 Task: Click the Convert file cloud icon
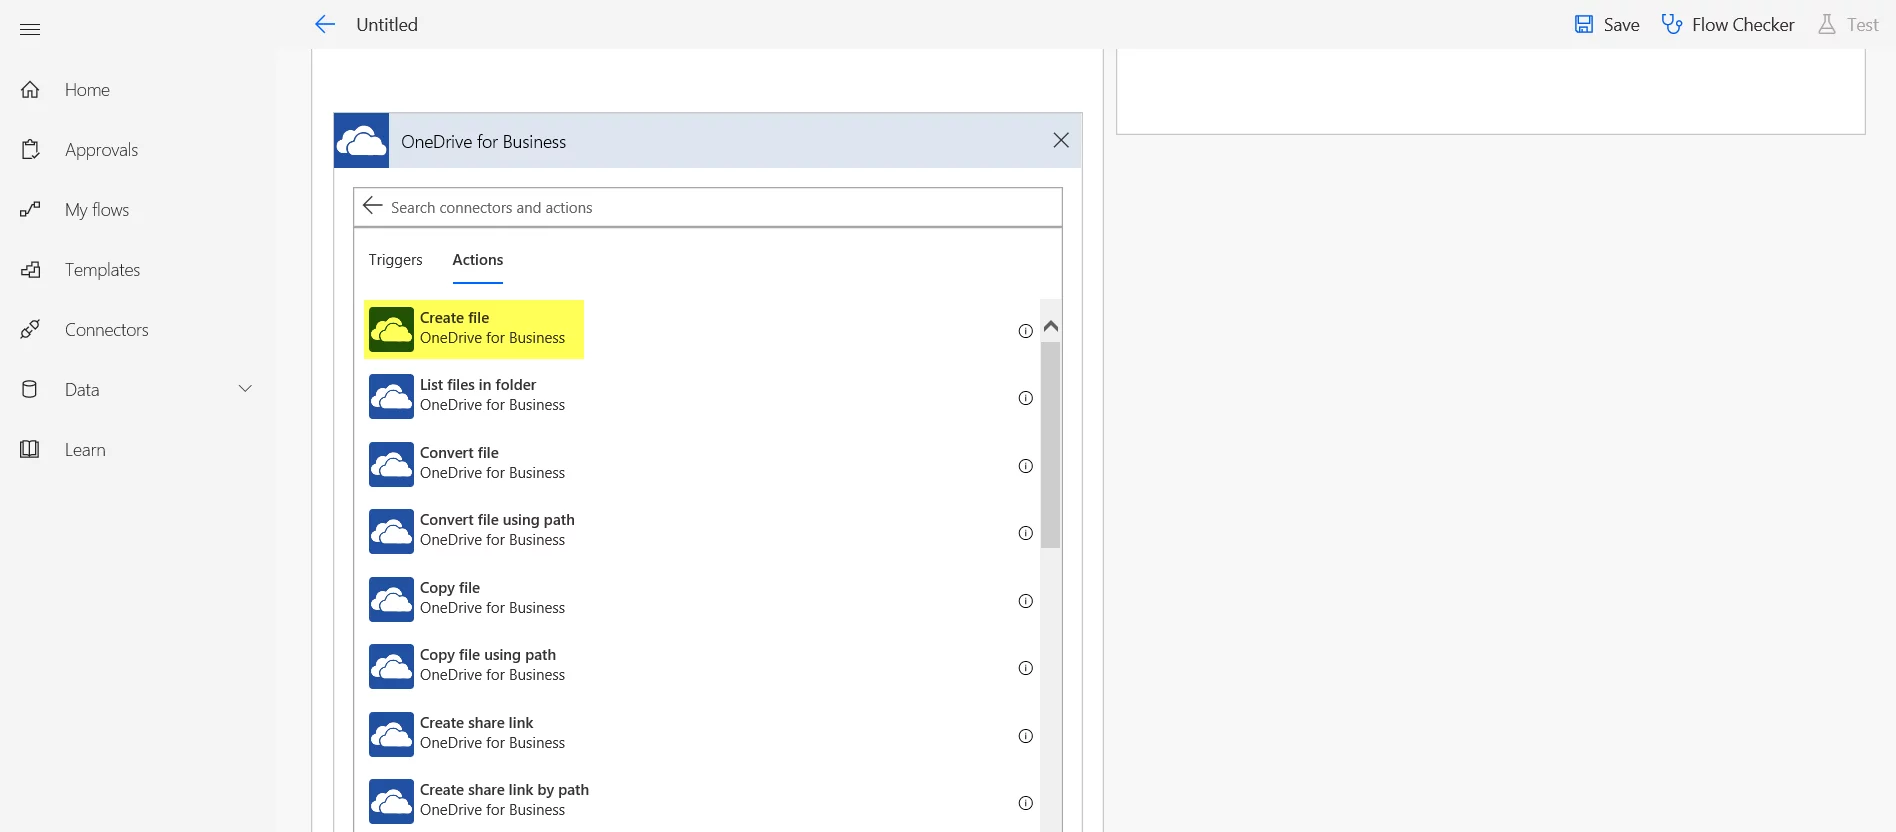(391, 464)
